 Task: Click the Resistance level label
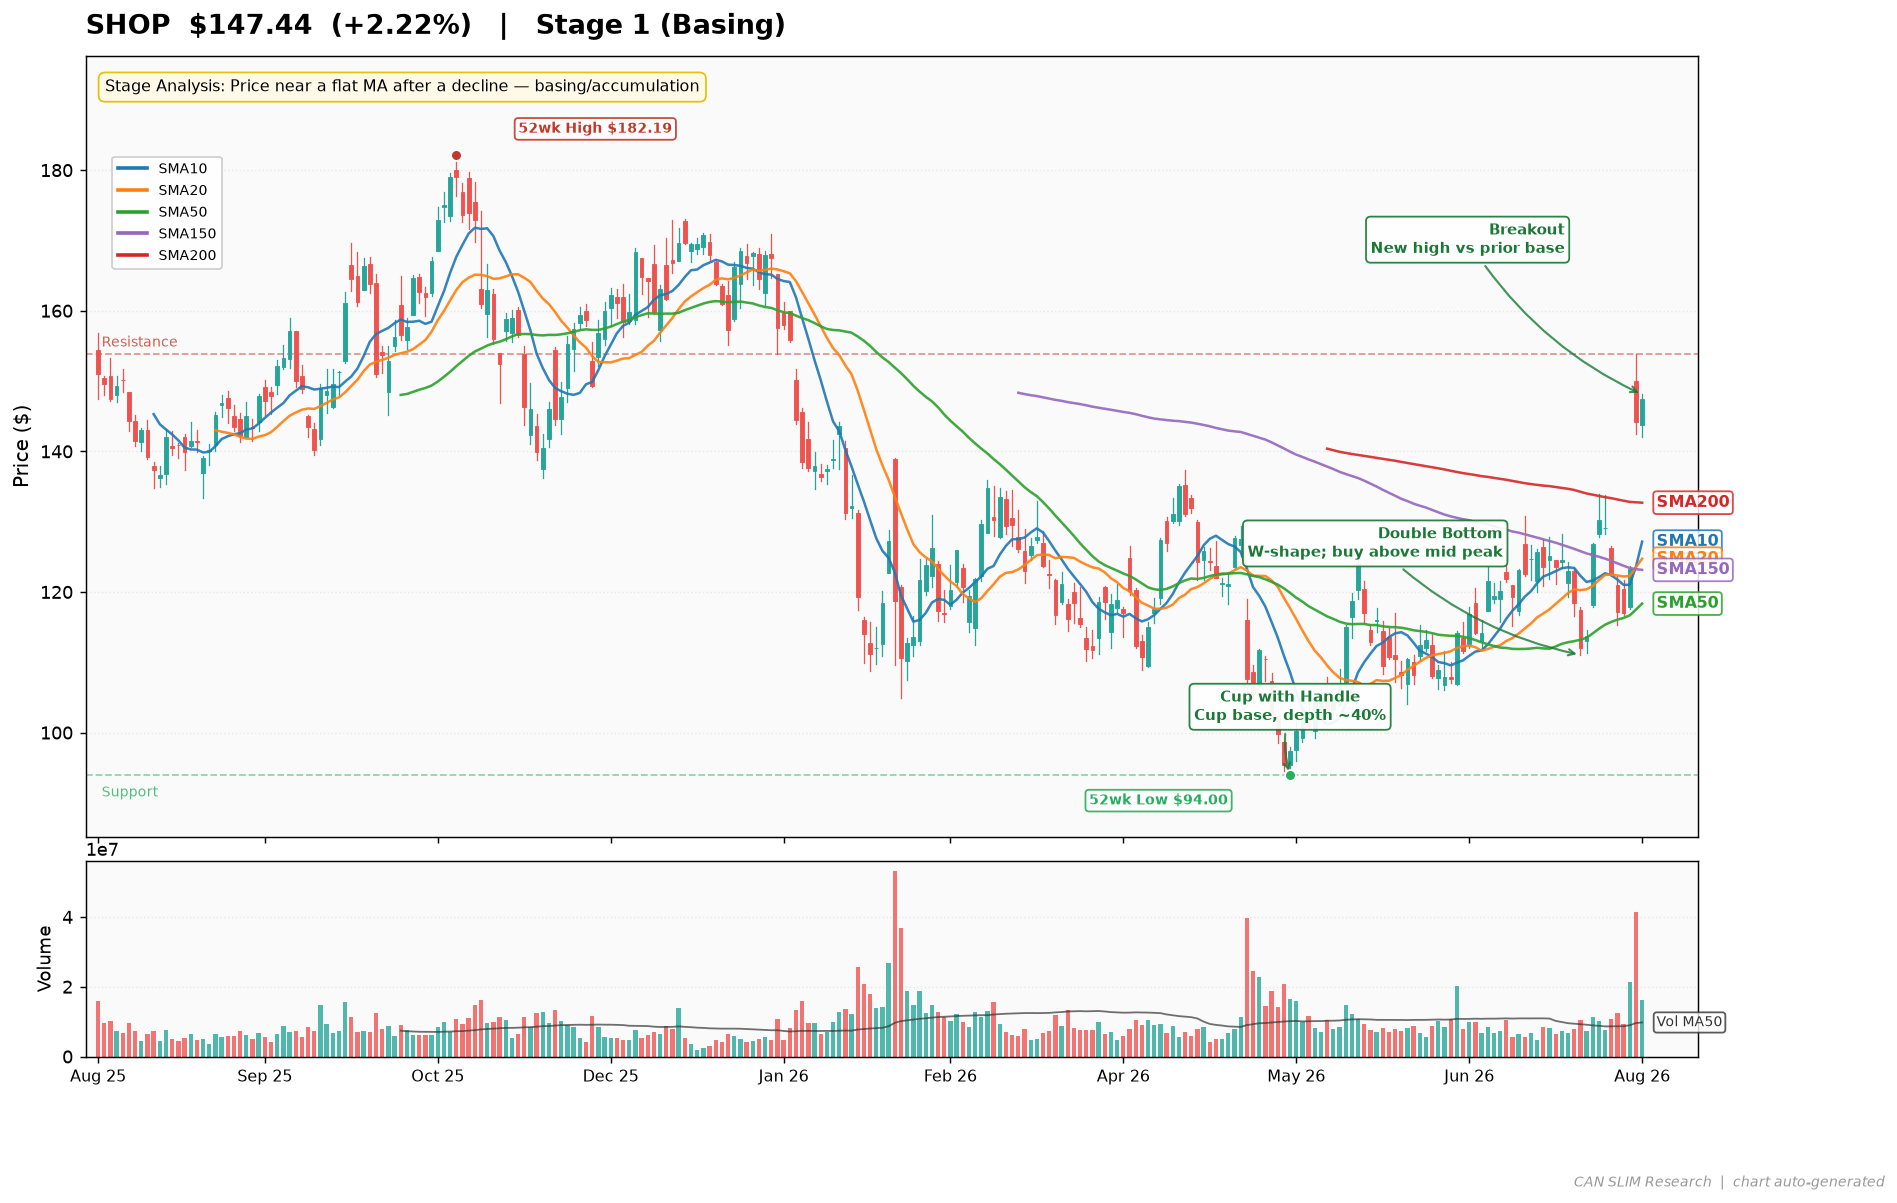pyautogui.click(x=139, y=342)
